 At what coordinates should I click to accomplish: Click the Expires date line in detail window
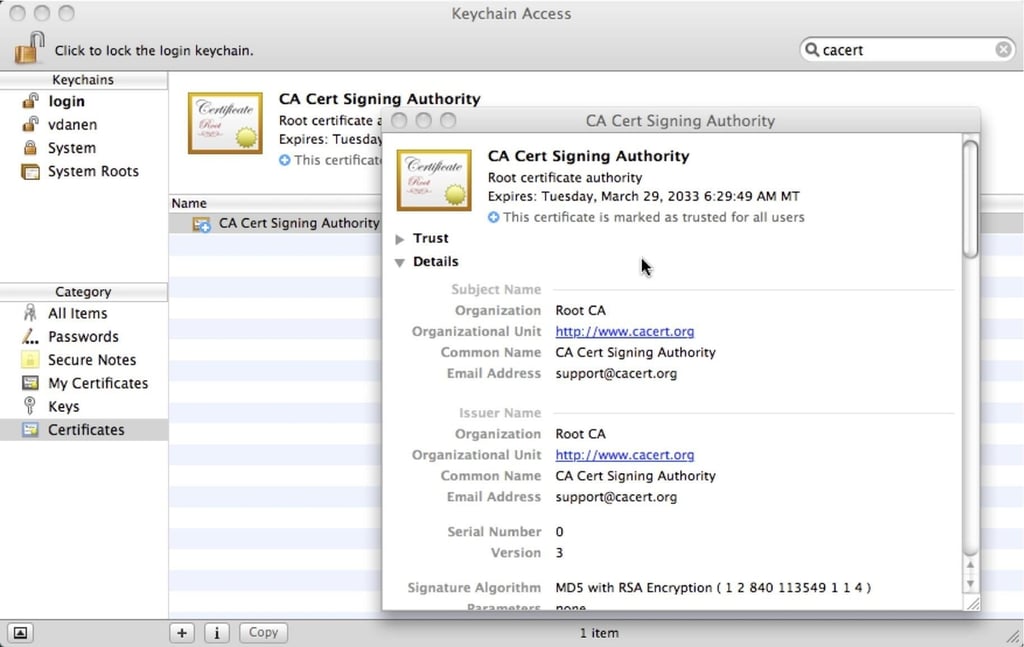[x=643, y=197]
